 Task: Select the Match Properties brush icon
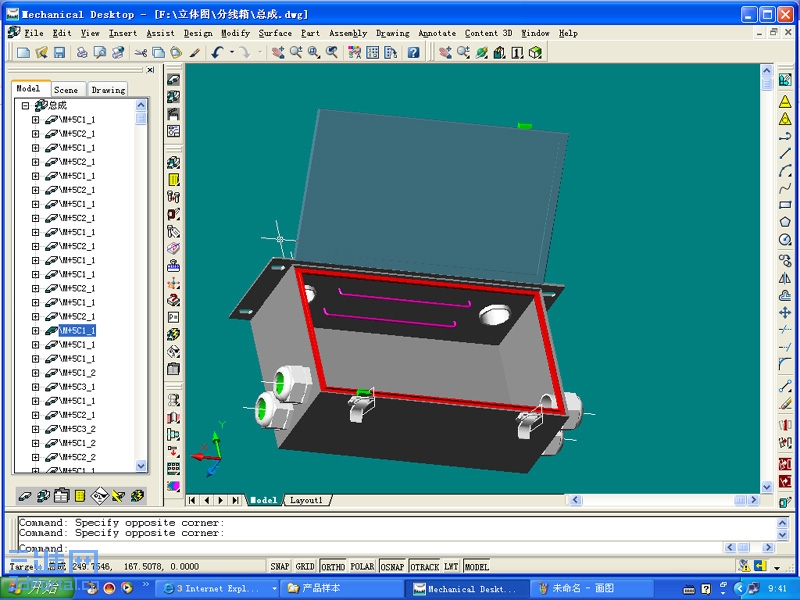click(194, 52)
